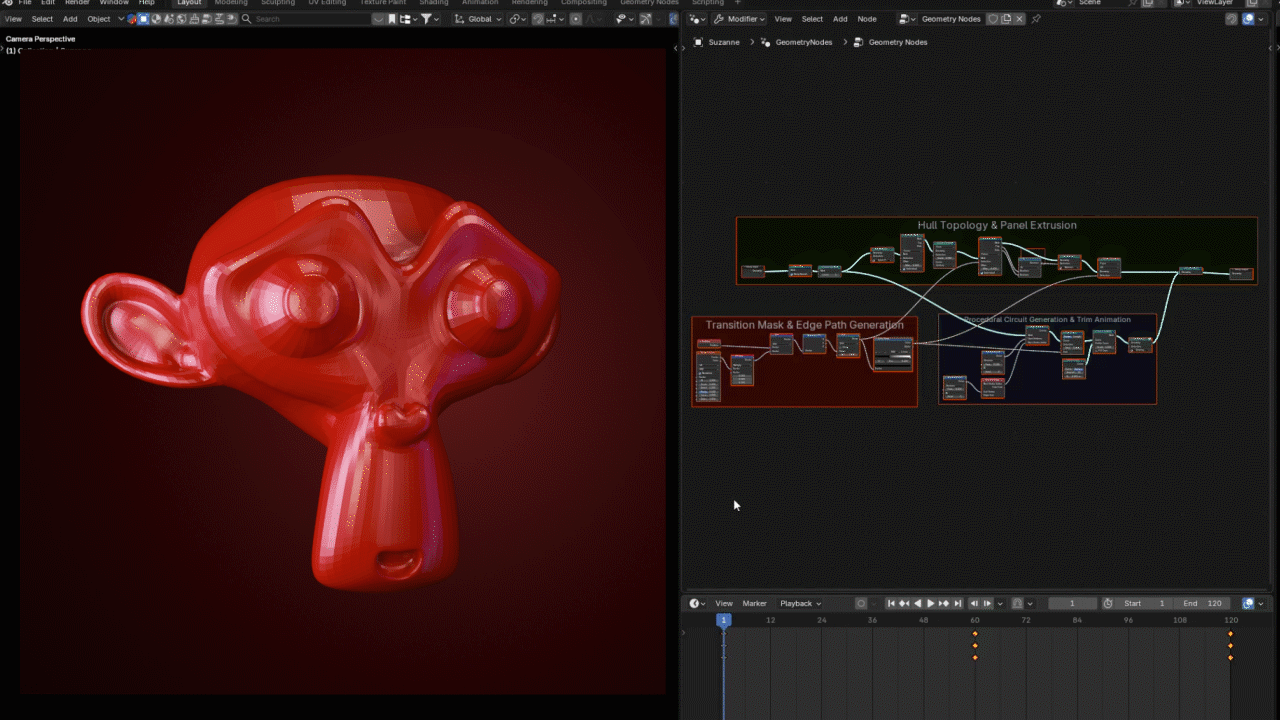Click node tree icon before Geometry Nodes breadcrumb
This screenshot has height=720, width=1280.
coord(858,42)
